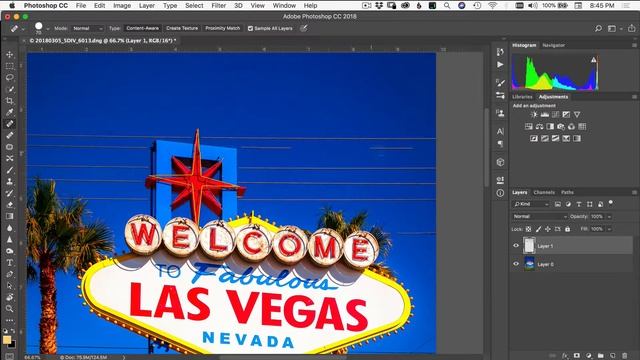Open the Image menu
This screenshot has height=360, width=640.
click(122, 6)
